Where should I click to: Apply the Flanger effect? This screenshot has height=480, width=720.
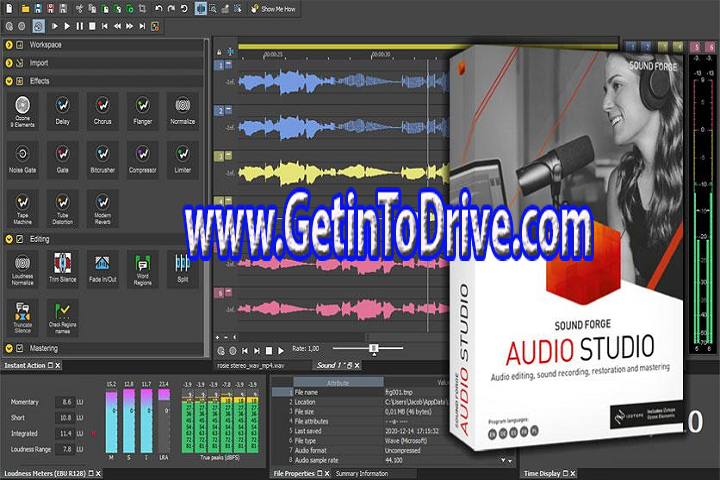pos(142,111)
